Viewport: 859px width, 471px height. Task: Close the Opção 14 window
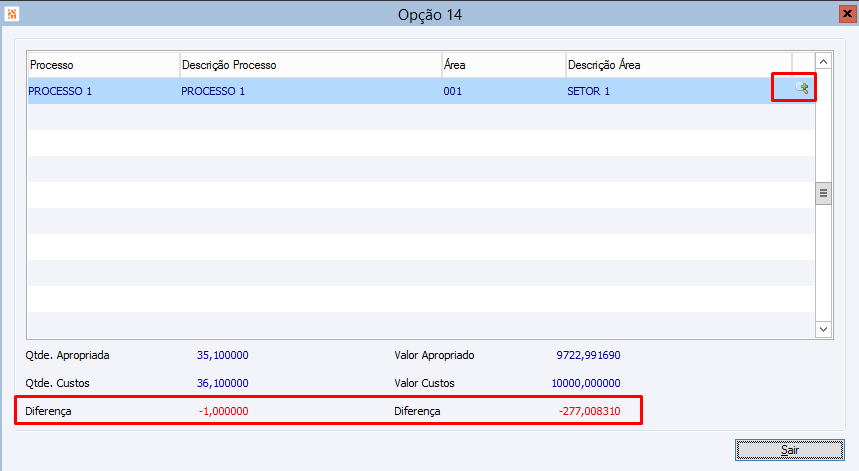click(845, 14)
